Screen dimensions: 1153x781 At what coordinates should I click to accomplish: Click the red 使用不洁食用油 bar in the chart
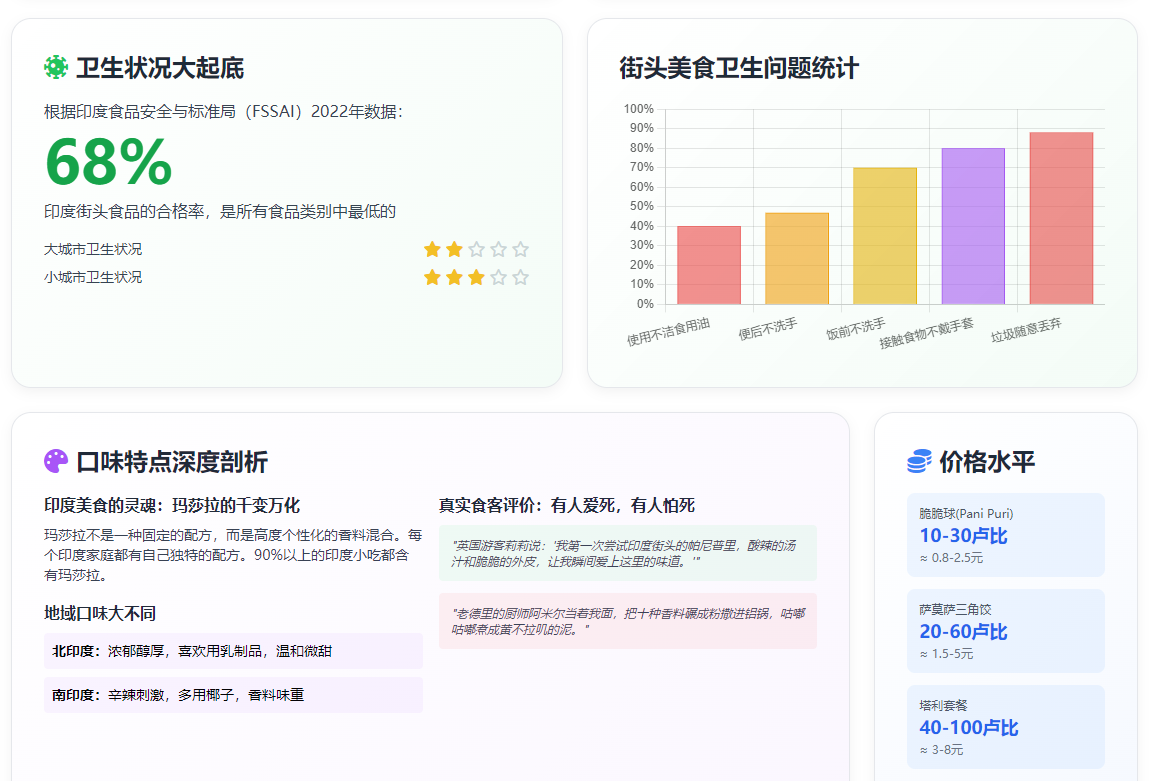[709, 265]
